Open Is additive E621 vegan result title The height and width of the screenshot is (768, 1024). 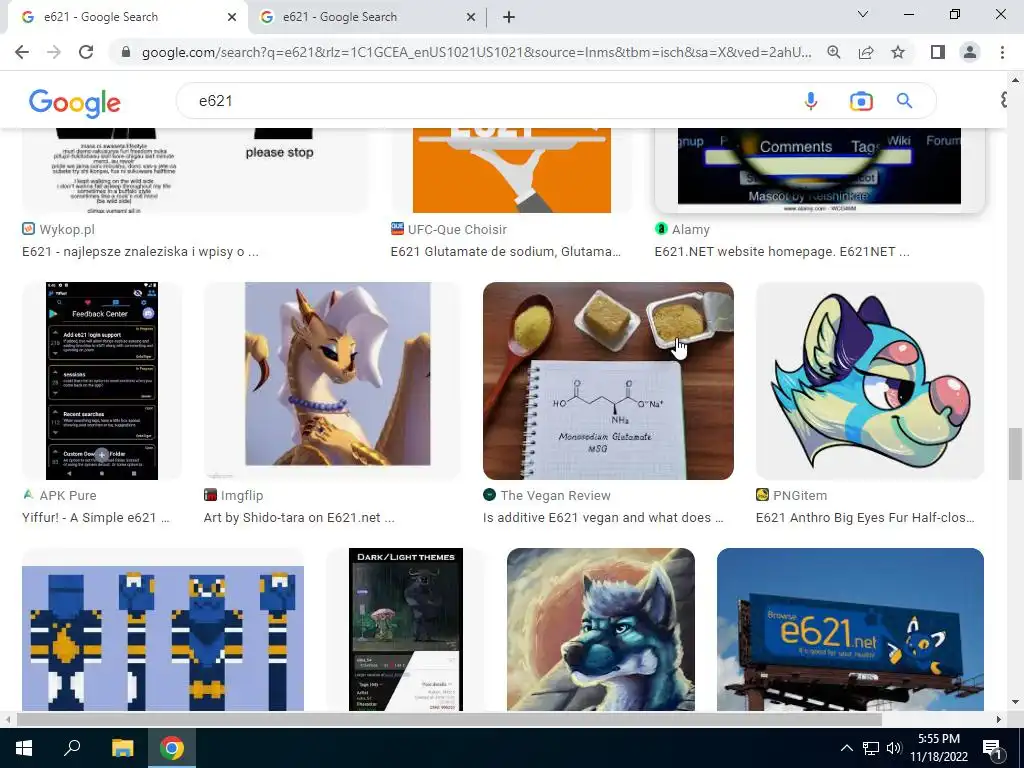point(603,517)
